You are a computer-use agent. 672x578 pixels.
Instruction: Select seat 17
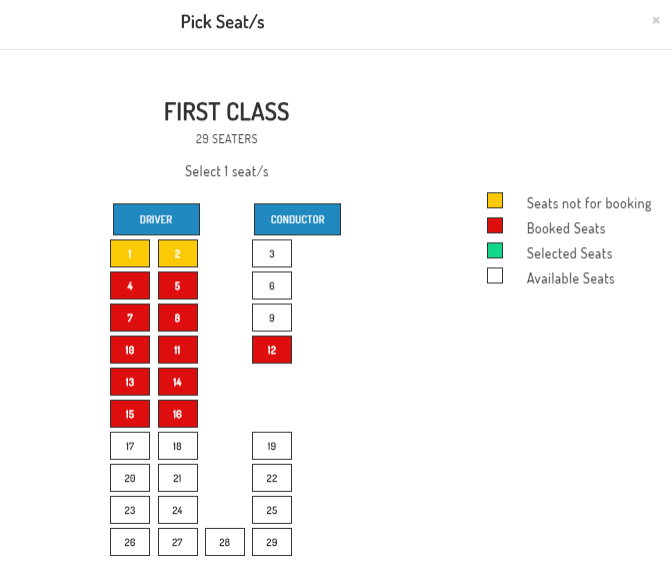(x=130, y=446)
